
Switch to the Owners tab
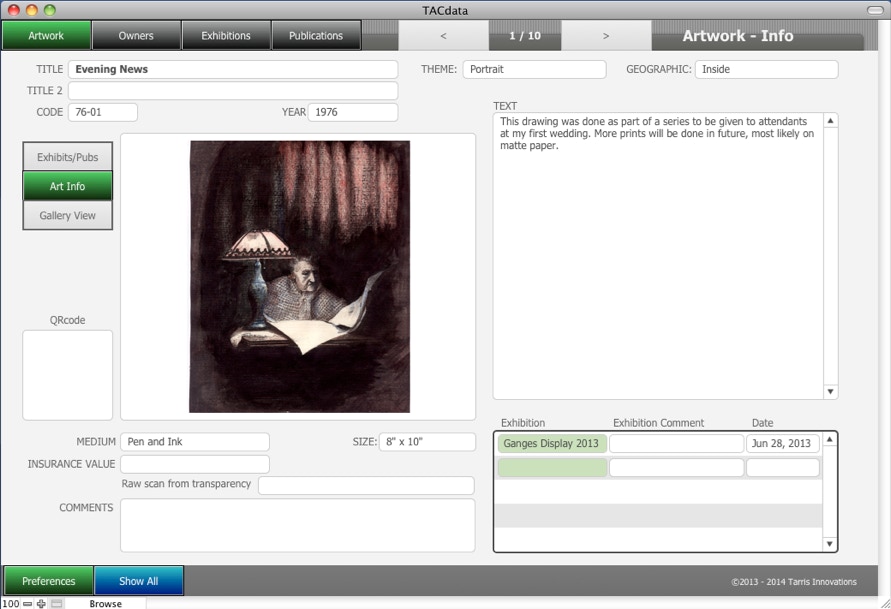click(x=136, y=36)
